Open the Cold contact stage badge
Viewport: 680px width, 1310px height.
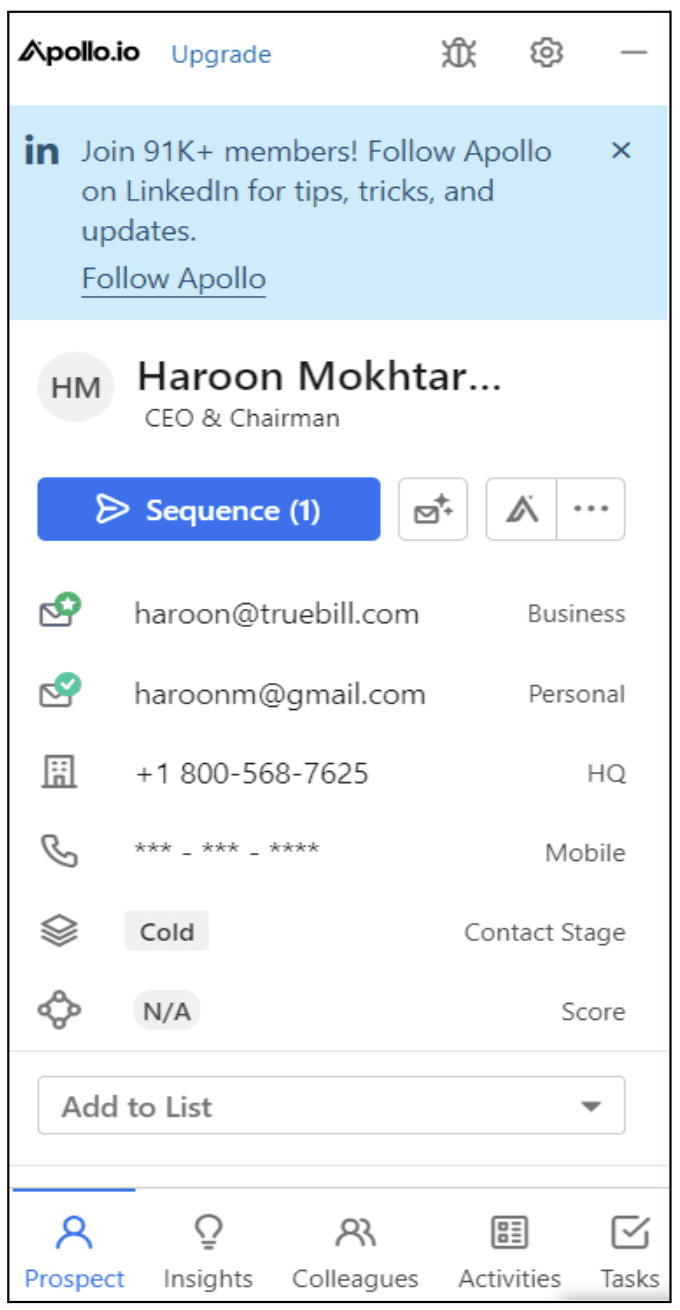coord(167,931)
